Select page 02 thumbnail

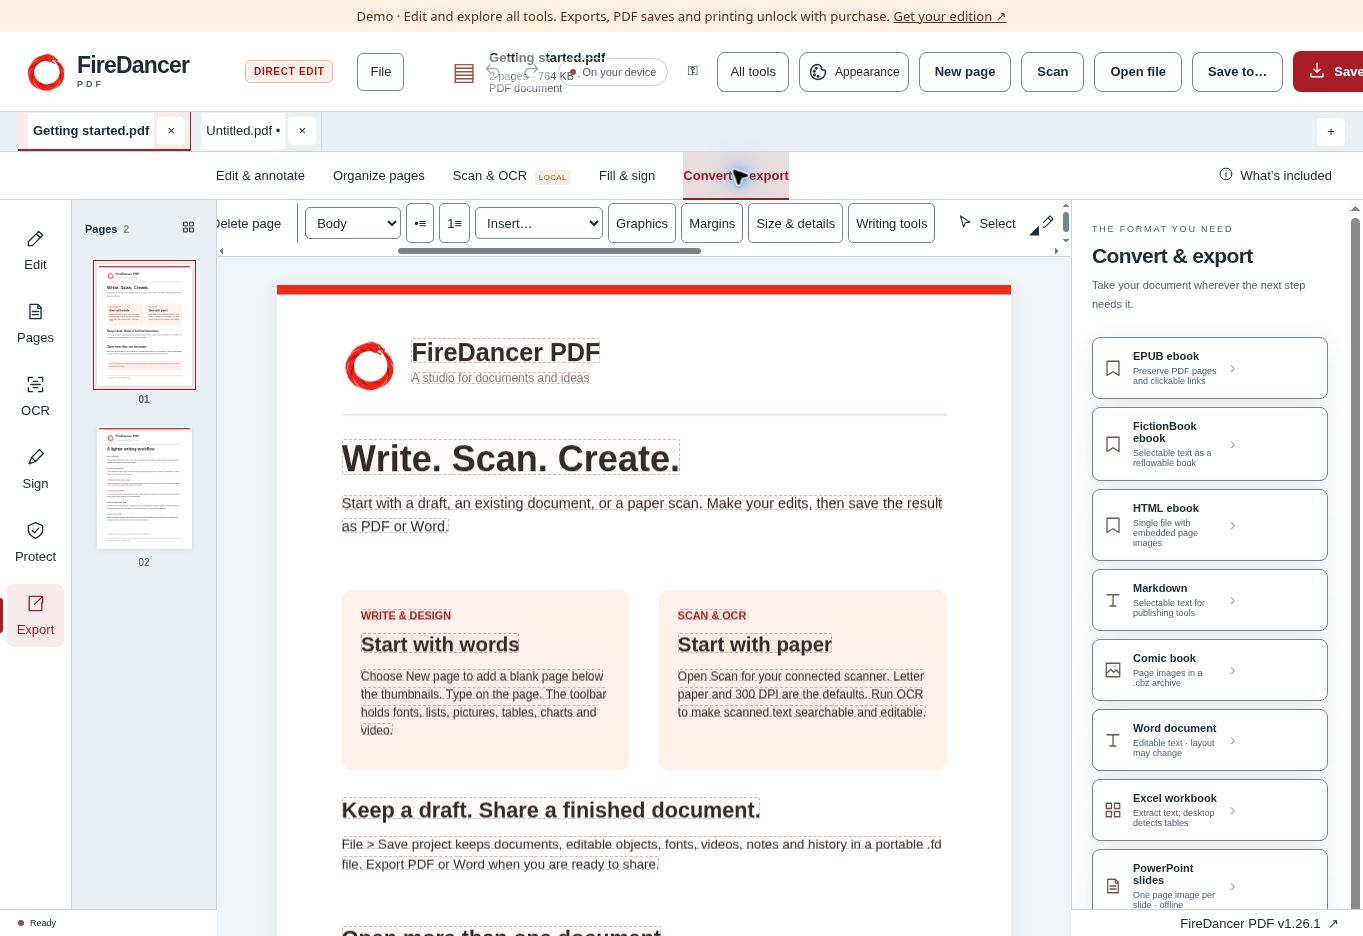[x=144, y=488]
